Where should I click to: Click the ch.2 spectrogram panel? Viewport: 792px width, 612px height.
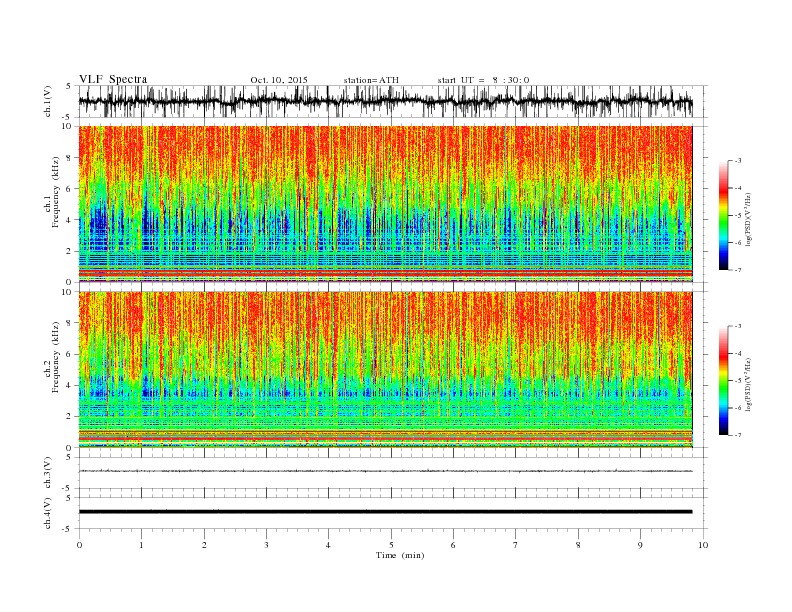[385, 369]
